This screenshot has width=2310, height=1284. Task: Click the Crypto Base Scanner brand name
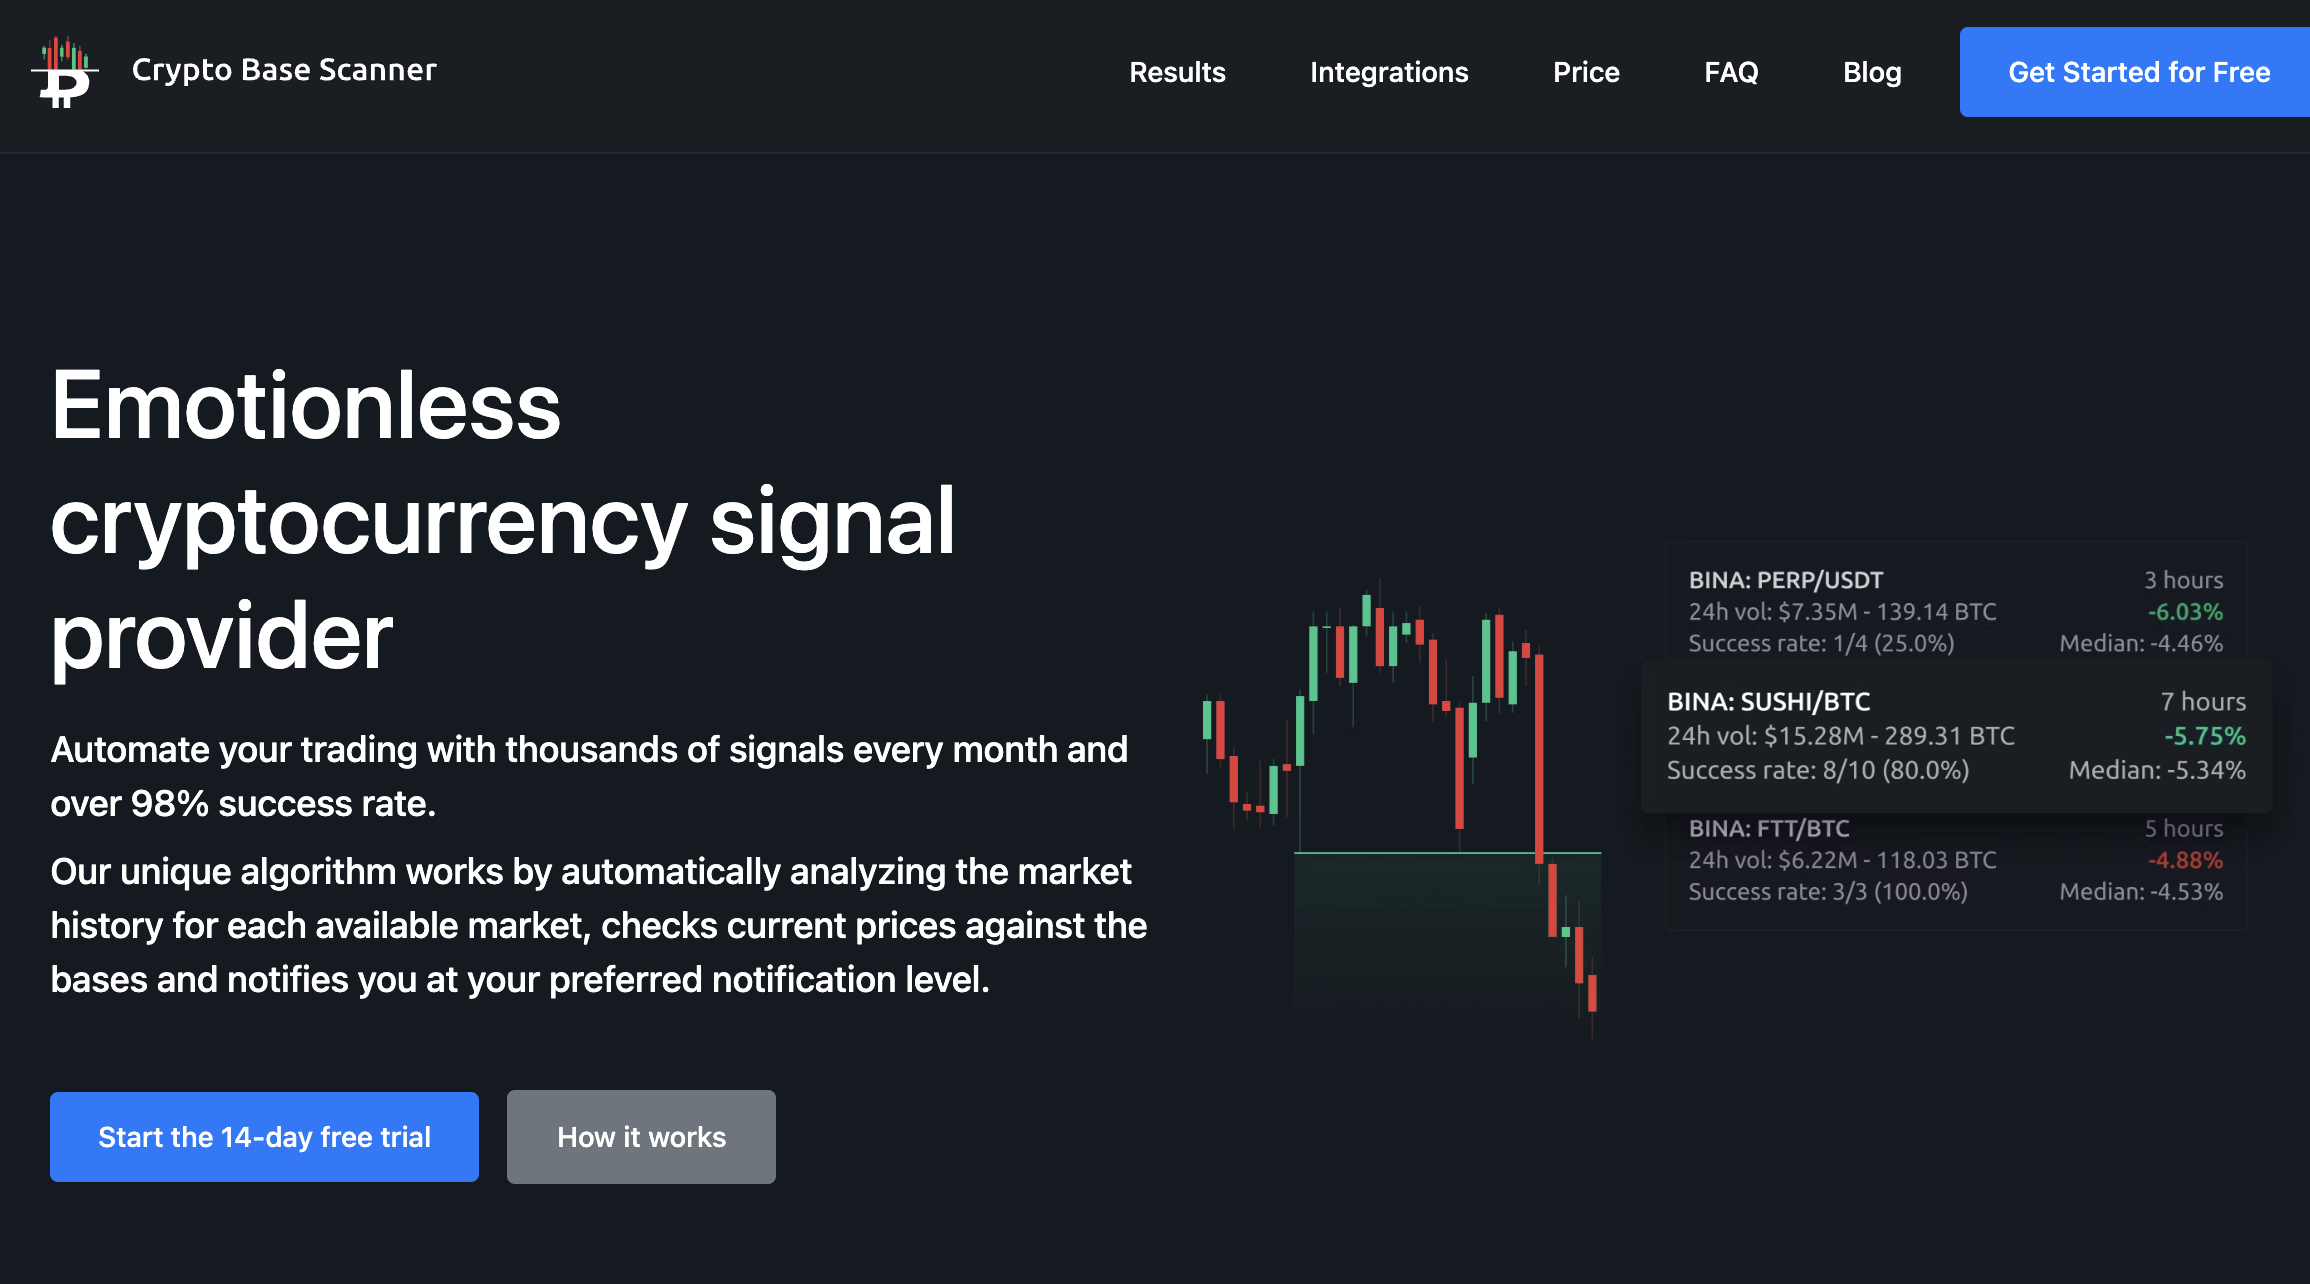pyautogui.click(x=284, y=70)
